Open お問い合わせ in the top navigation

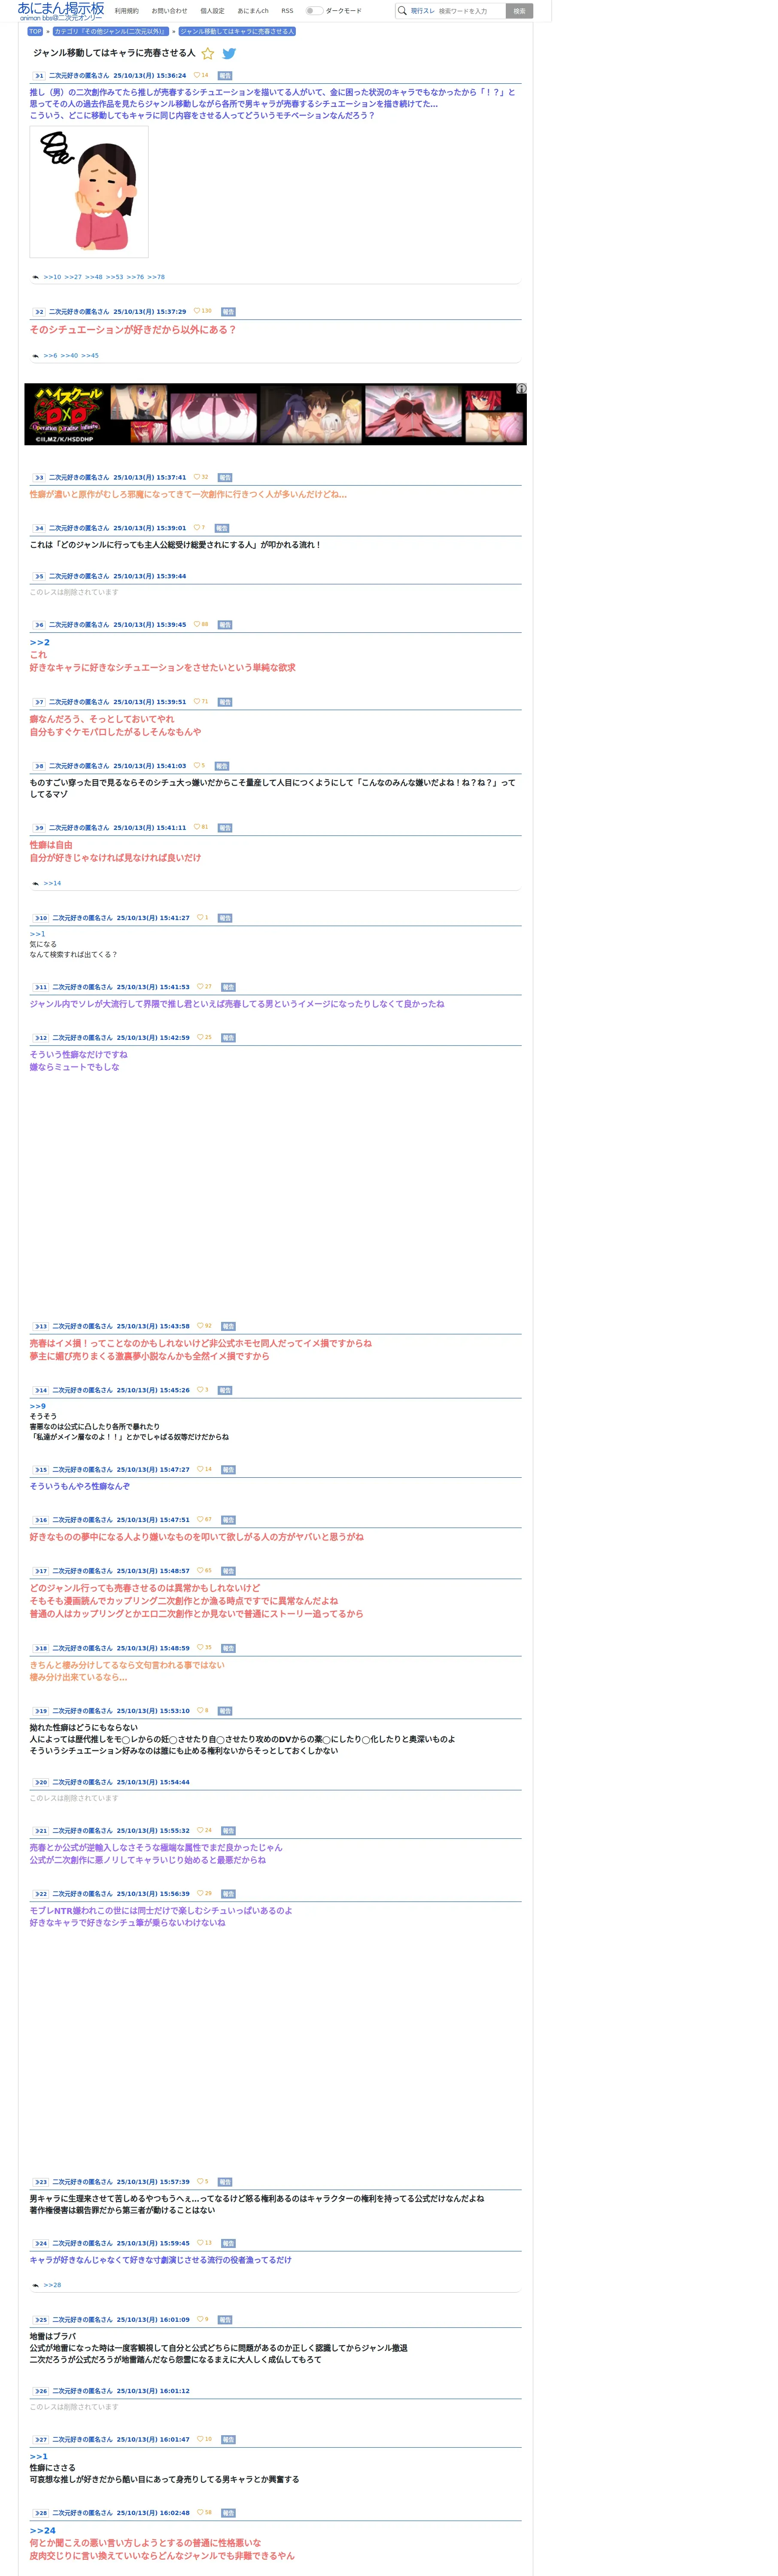point(169,11)
